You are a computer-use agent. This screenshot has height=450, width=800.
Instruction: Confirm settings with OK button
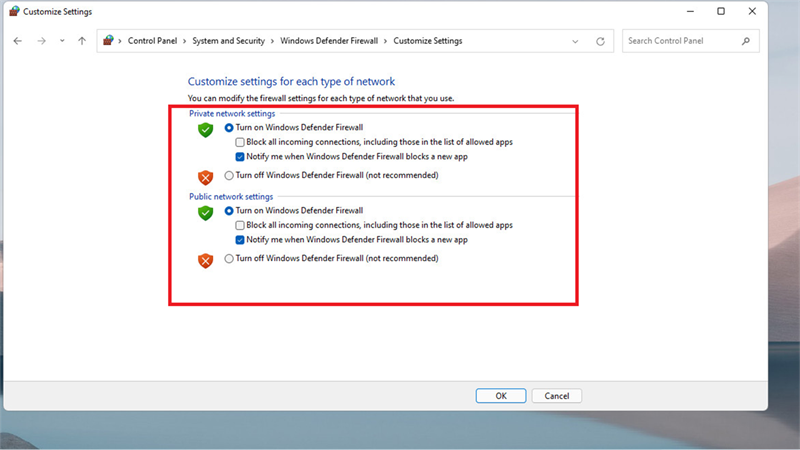click(501, 396)
